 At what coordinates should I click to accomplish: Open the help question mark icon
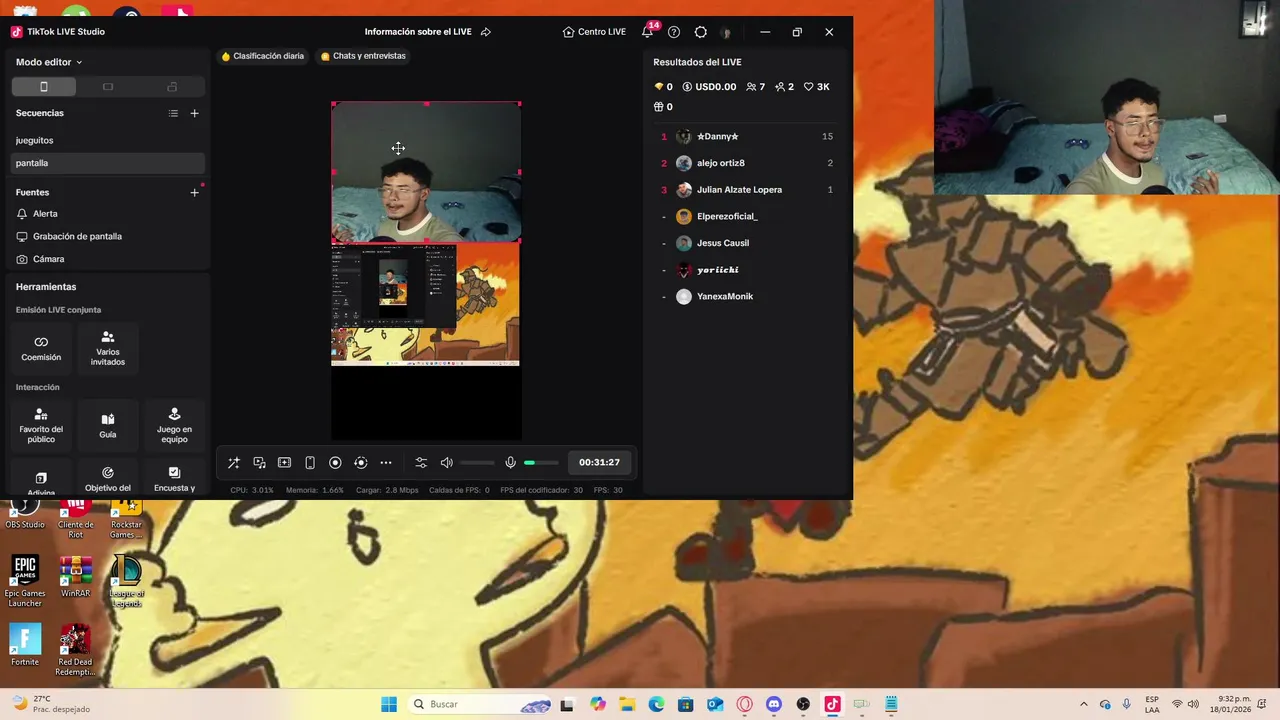[674, 32]
